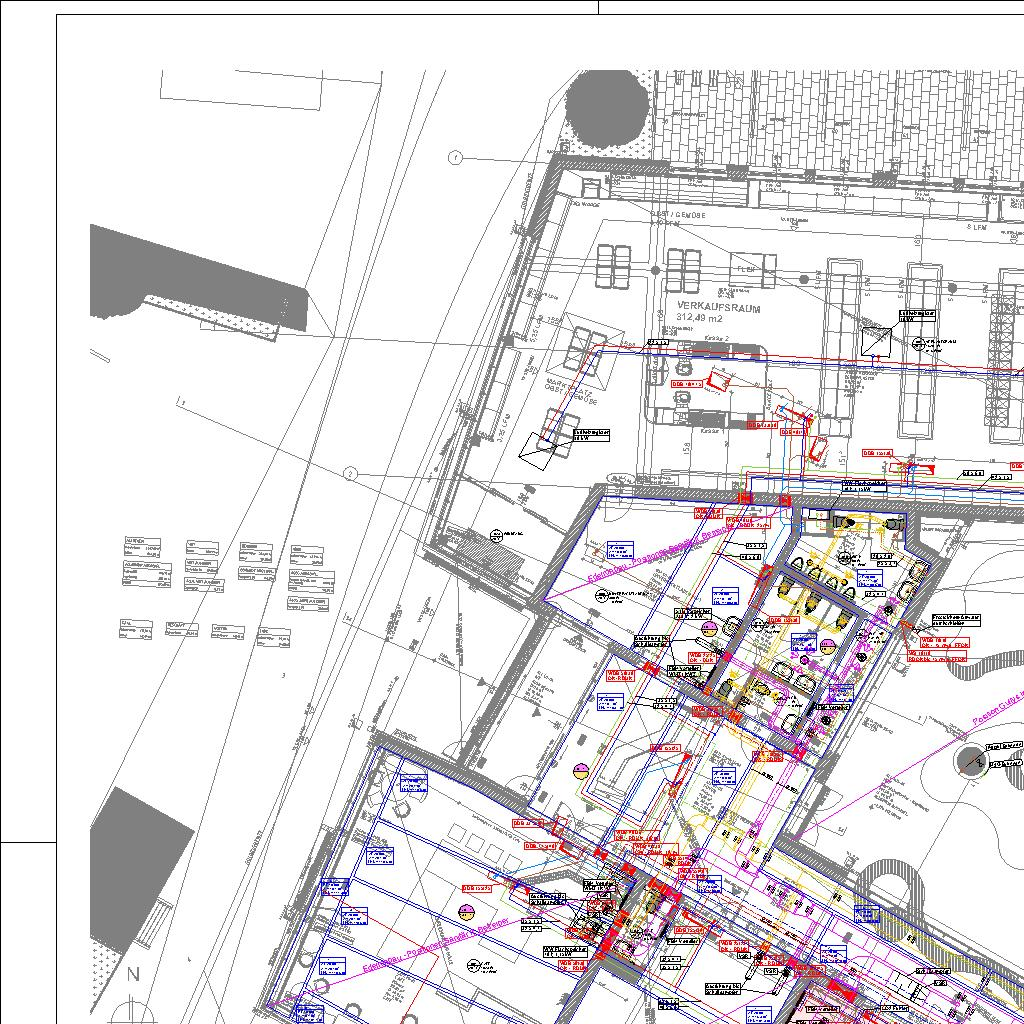Click the MARKTPLATZ OBST GEMÜSE text
The height and width of the screenshot is (1024, 1024).
point(572,391)
